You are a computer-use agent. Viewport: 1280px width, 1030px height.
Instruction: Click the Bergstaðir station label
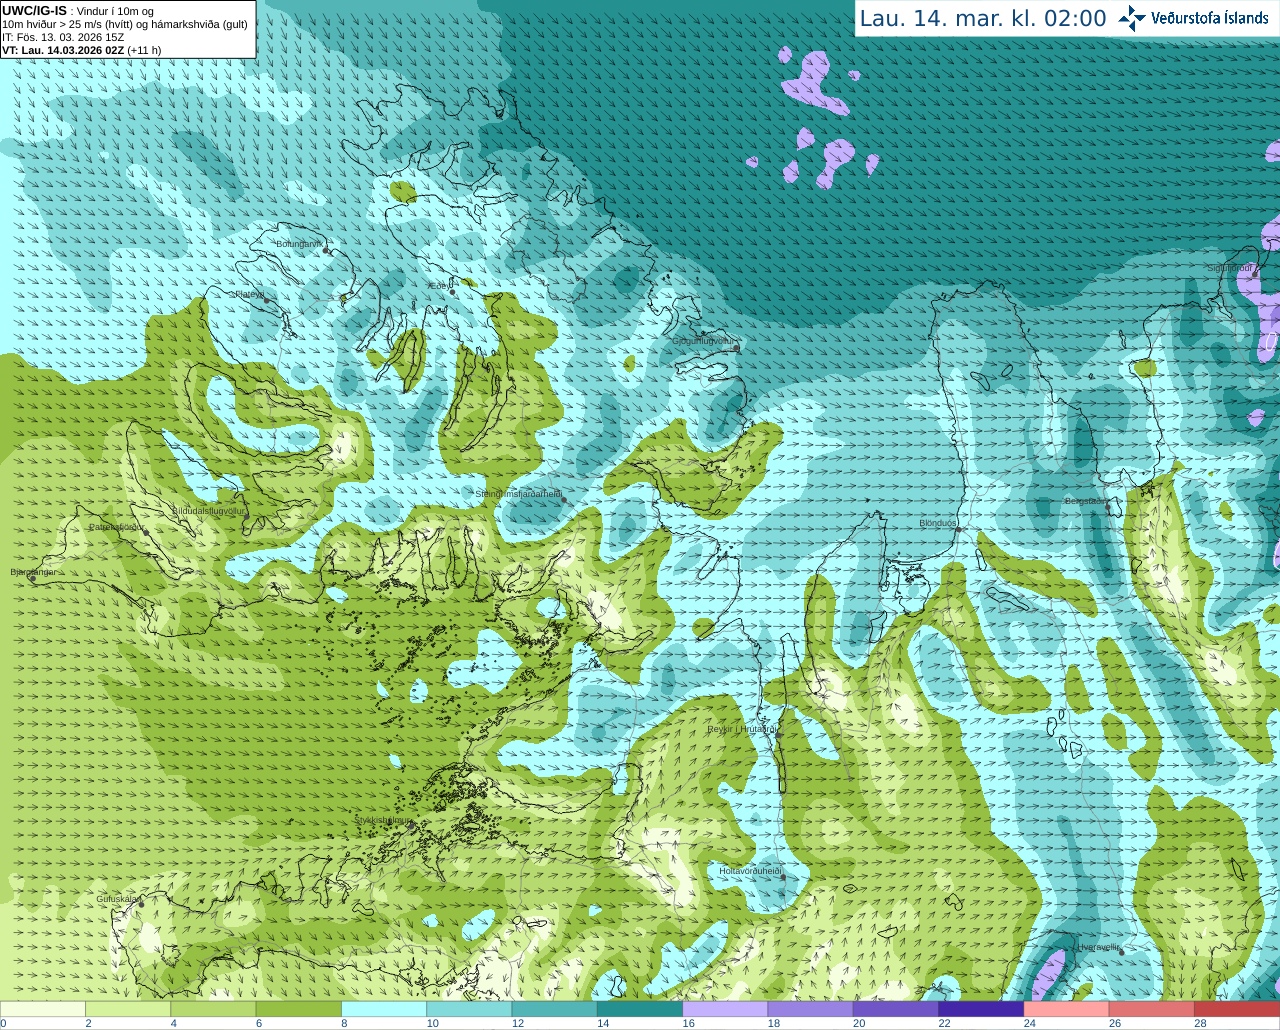(x=1085, y=501)
